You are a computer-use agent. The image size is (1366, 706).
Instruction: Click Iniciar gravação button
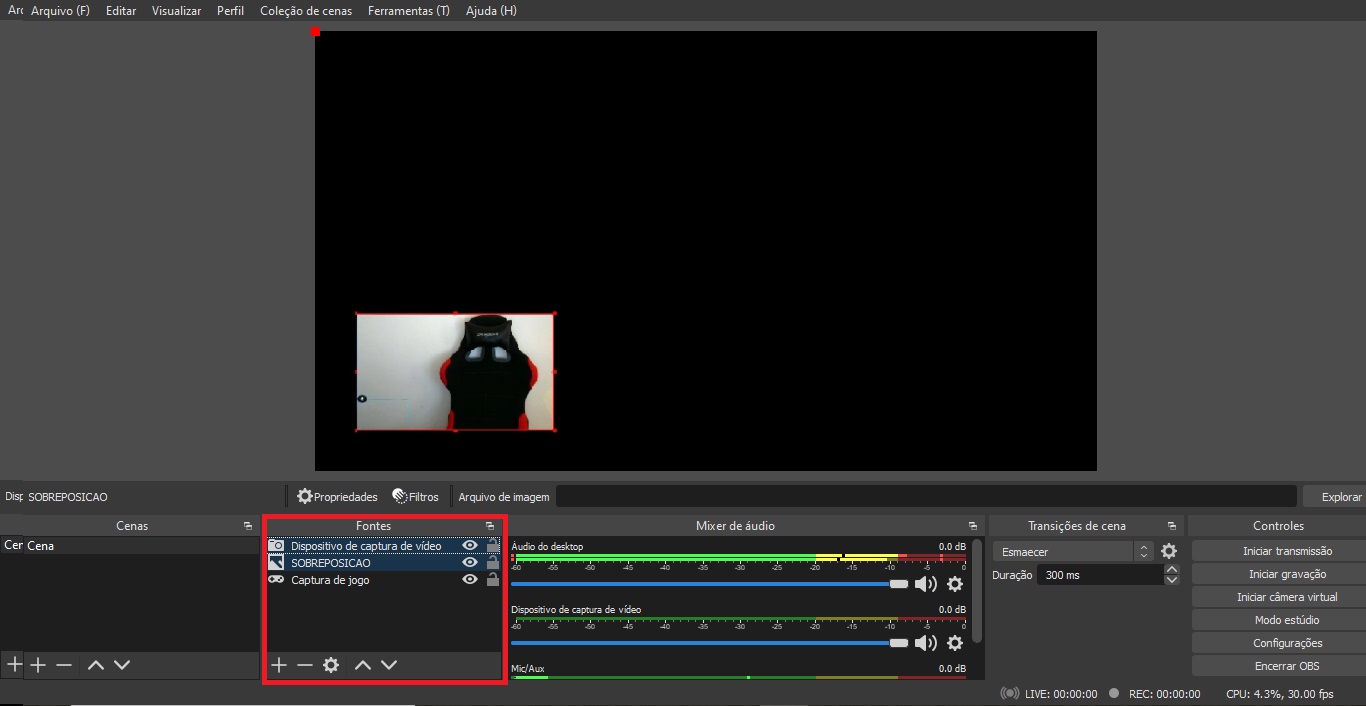point(1287,574)
